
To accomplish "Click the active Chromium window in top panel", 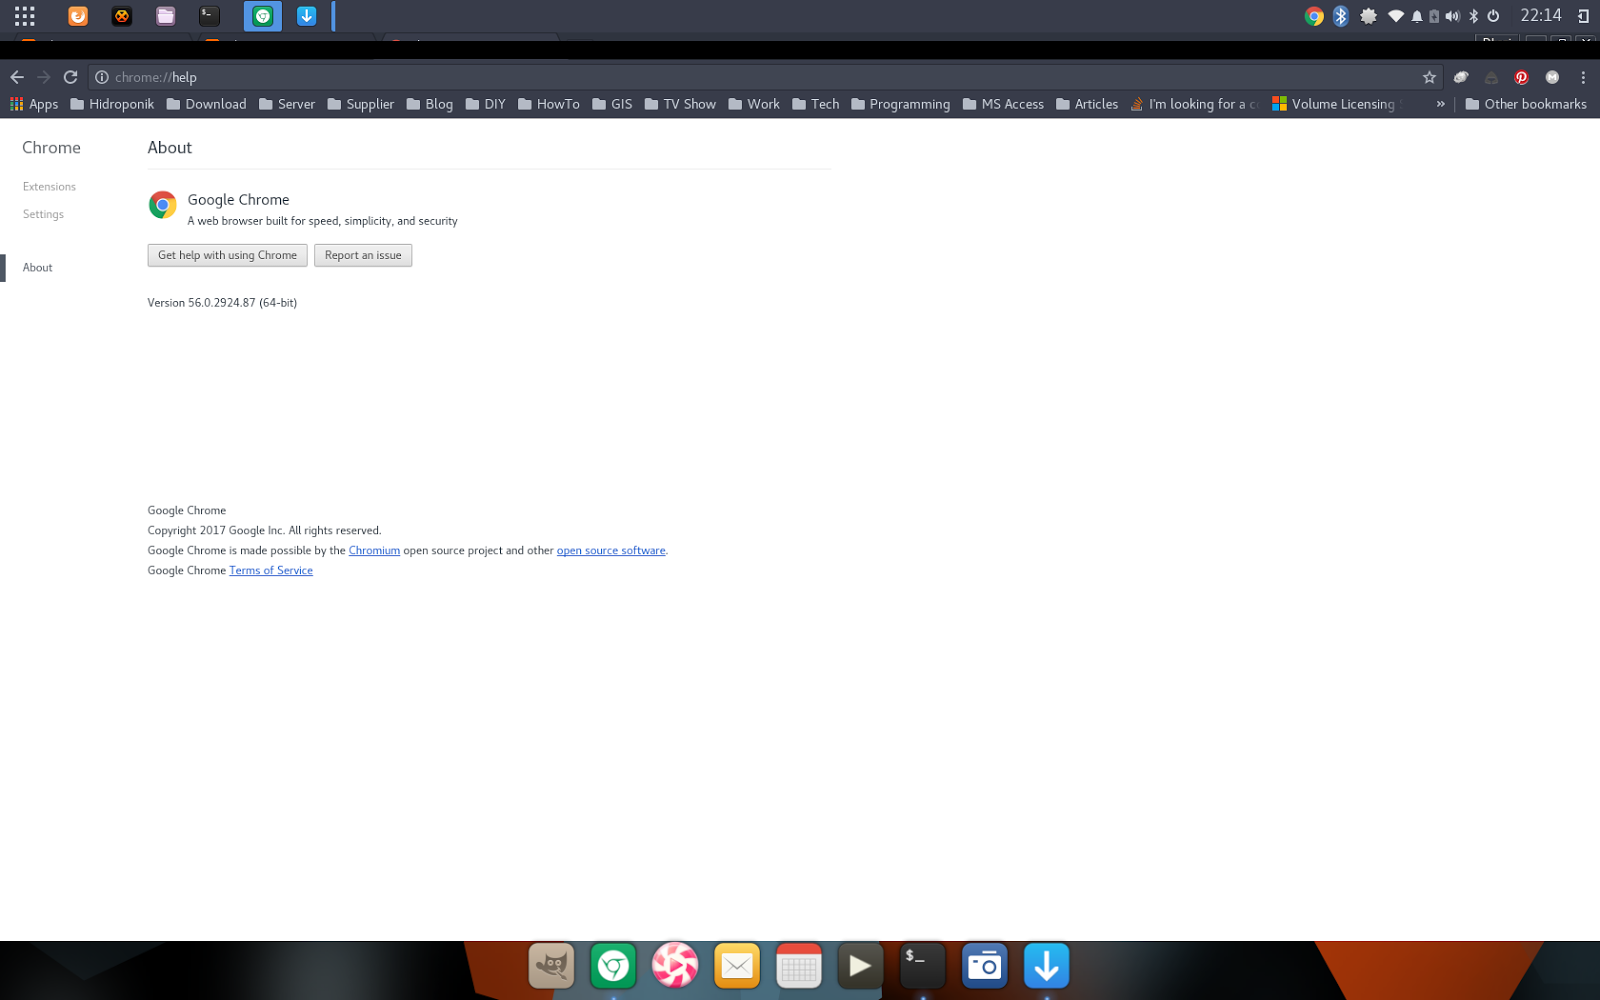I will pyautogui.click(x=263, y=16).
